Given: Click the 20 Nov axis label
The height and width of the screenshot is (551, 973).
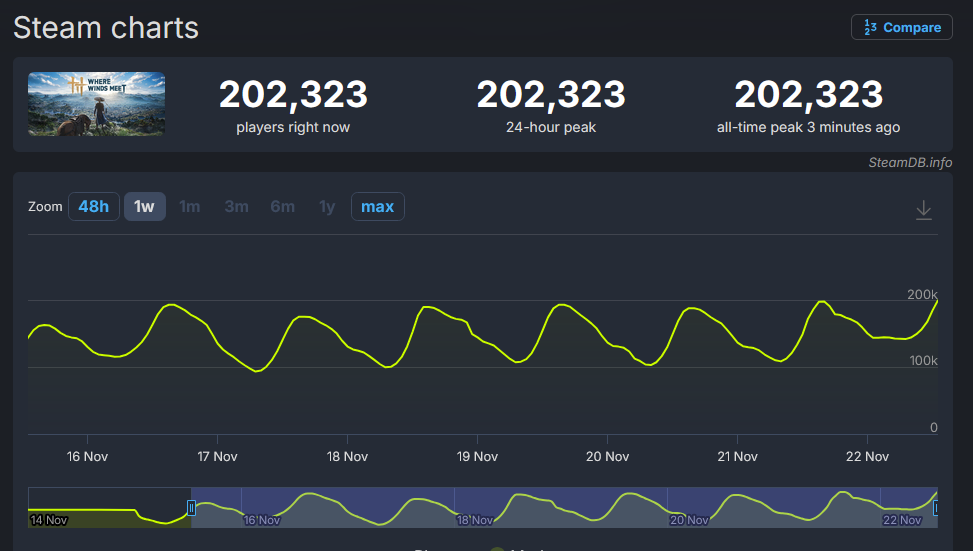Looking at the screenshot, I should click(608, 457).
